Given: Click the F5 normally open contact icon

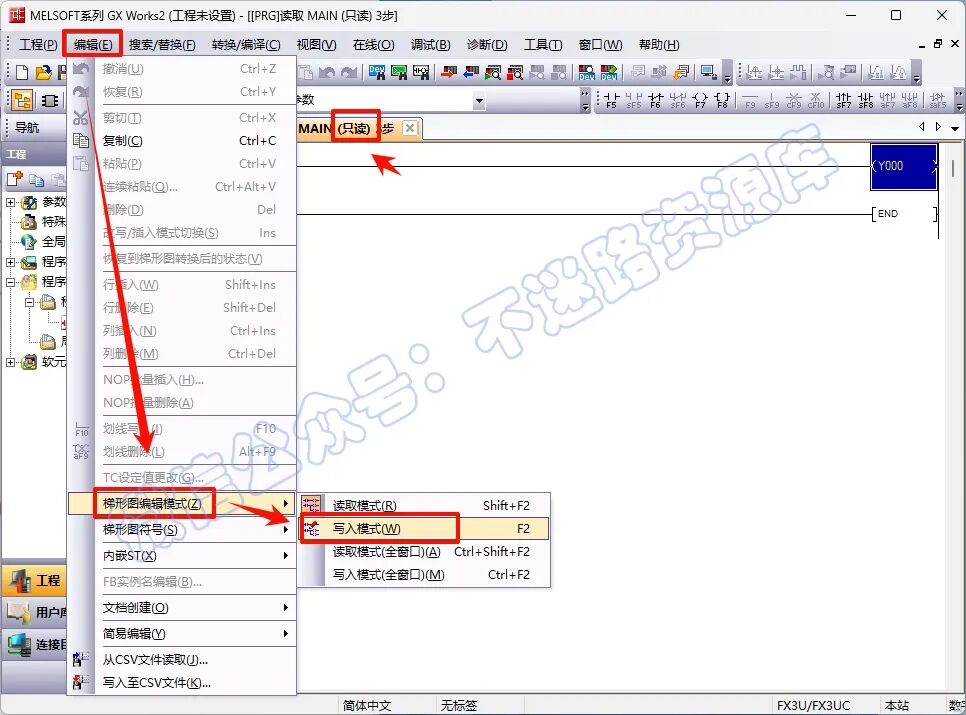Looking at the screenshot, I should tap(611, 100).
